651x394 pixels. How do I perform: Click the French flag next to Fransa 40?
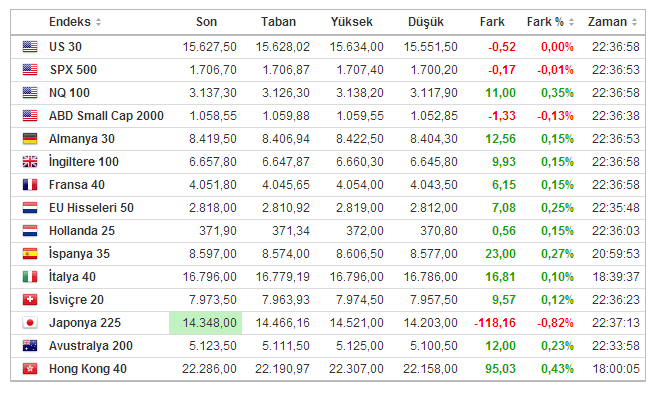coord(30,184)
